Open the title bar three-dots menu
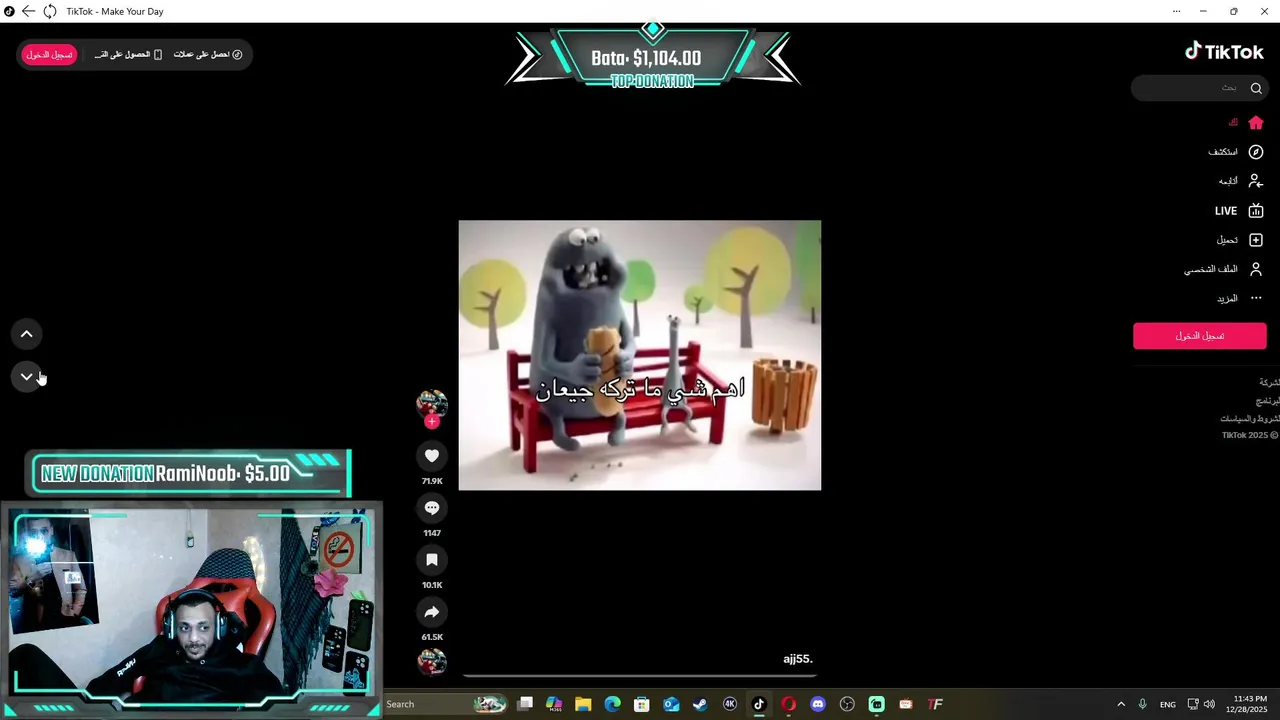Viewport: 1280px width, 720px height. pos(1176,11)
